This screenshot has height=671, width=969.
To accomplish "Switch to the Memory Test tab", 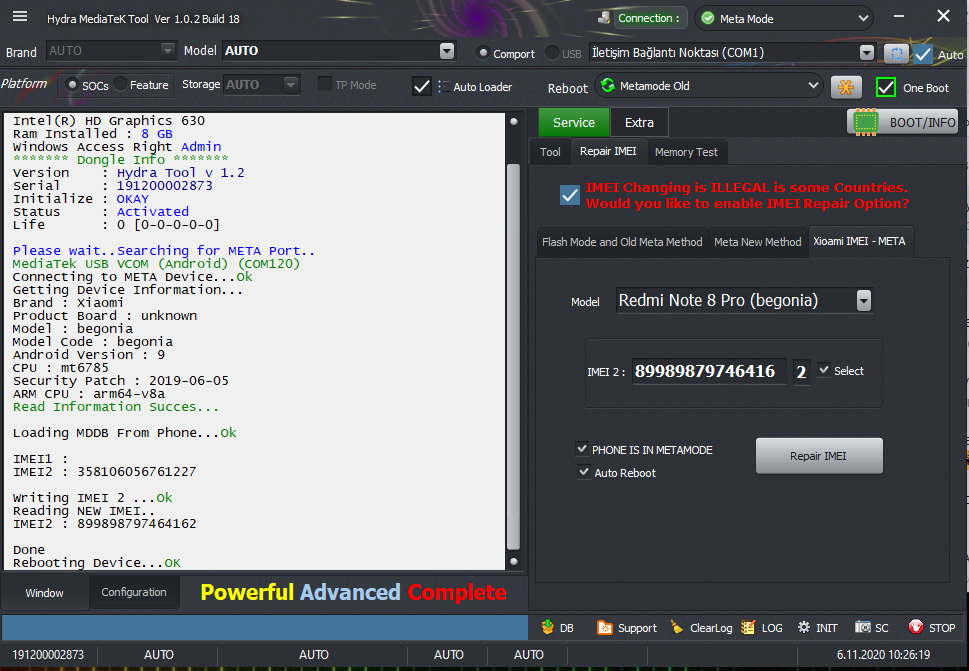I will click(686, 152).
